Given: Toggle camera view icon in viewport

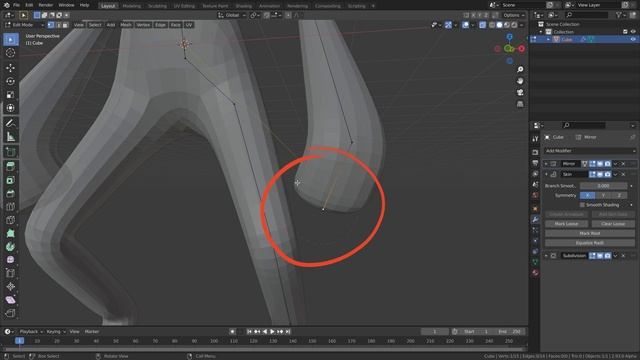Looking at the screenshot, I should (x=520, y=93).
